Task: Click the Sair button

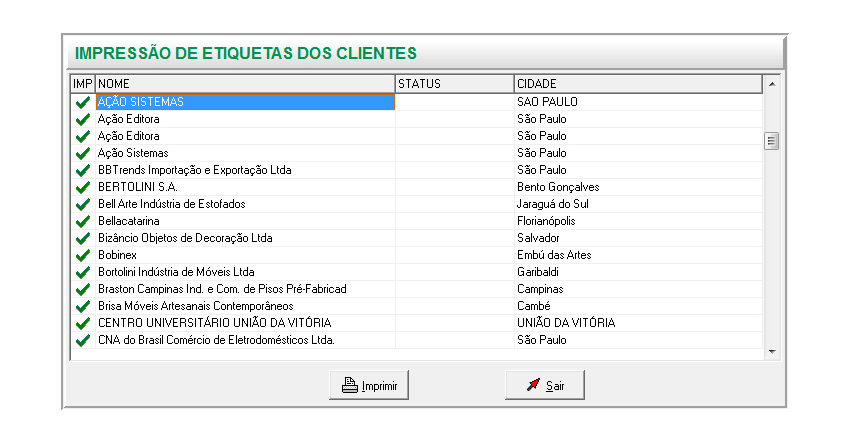Action: [545, 385]
